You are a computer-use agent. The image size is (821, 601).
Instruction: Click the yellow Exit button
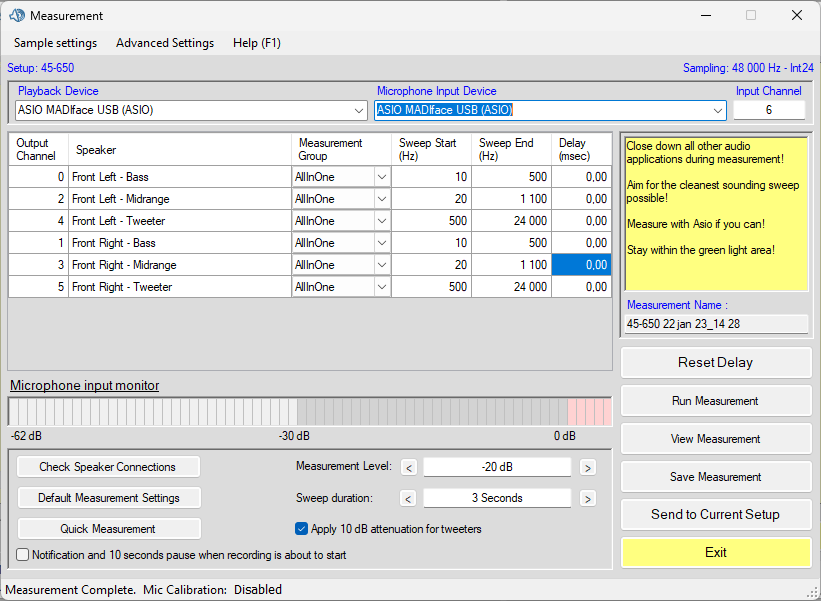coord(715,552)
